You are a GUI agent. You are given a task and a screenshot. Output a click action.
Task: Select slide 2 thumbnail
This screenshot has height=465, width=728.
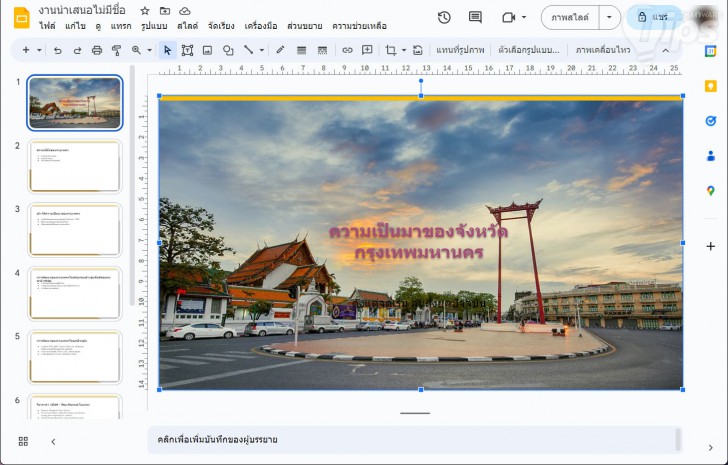(75, 166)
